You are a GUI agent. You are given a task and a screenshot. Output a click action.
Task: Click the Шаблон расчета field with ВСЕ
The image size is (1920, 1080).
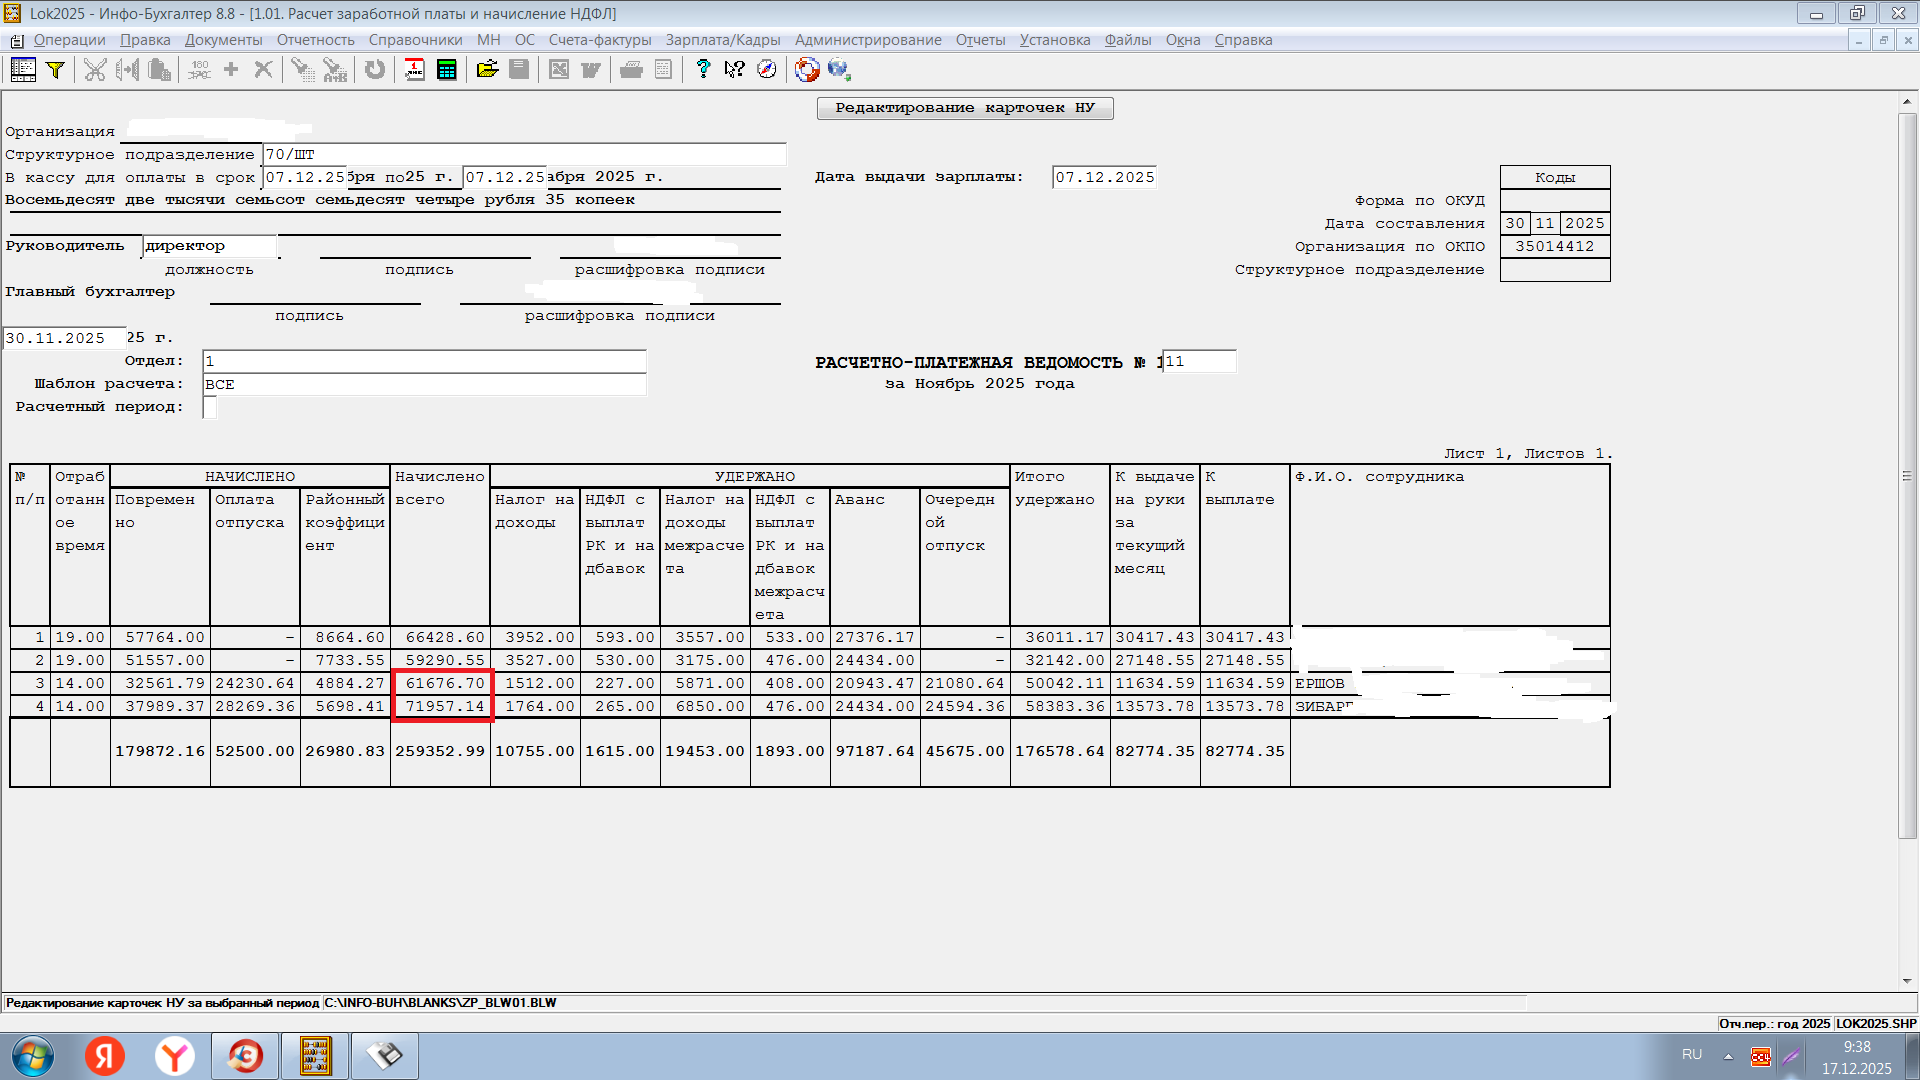click(424, 384)
